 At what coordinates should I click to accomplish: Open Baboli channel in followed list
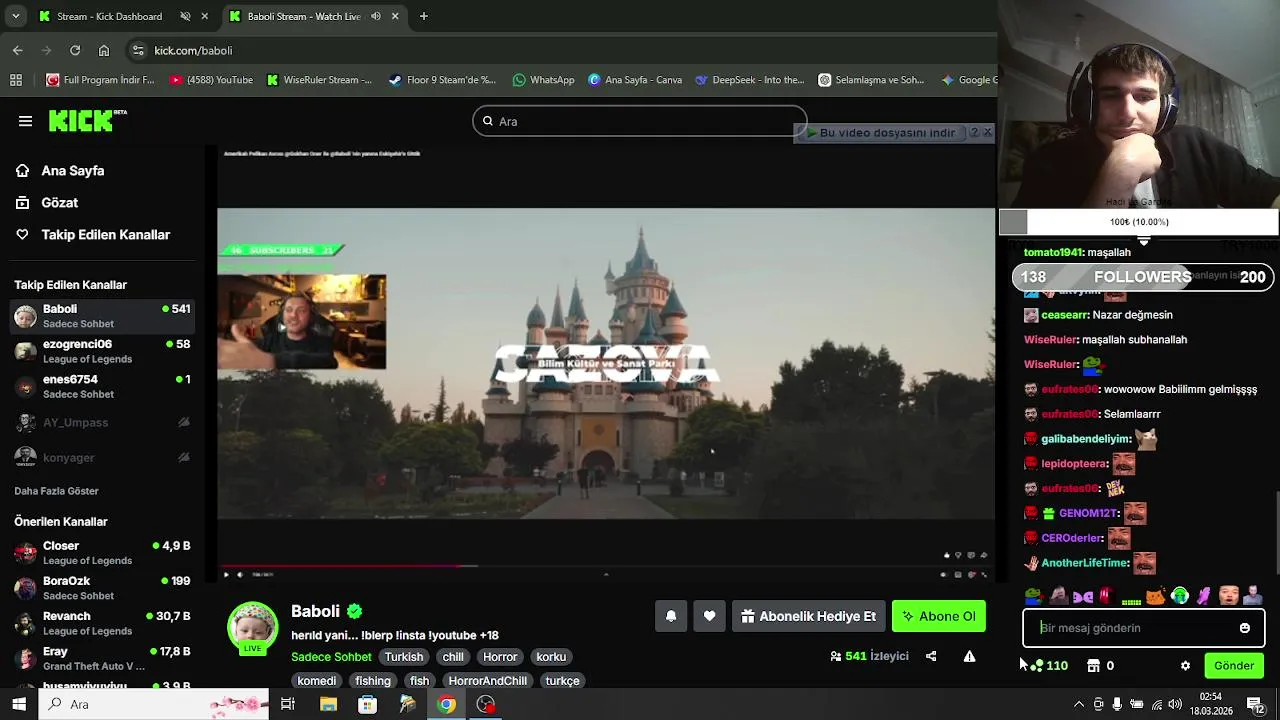pos(102,316)
